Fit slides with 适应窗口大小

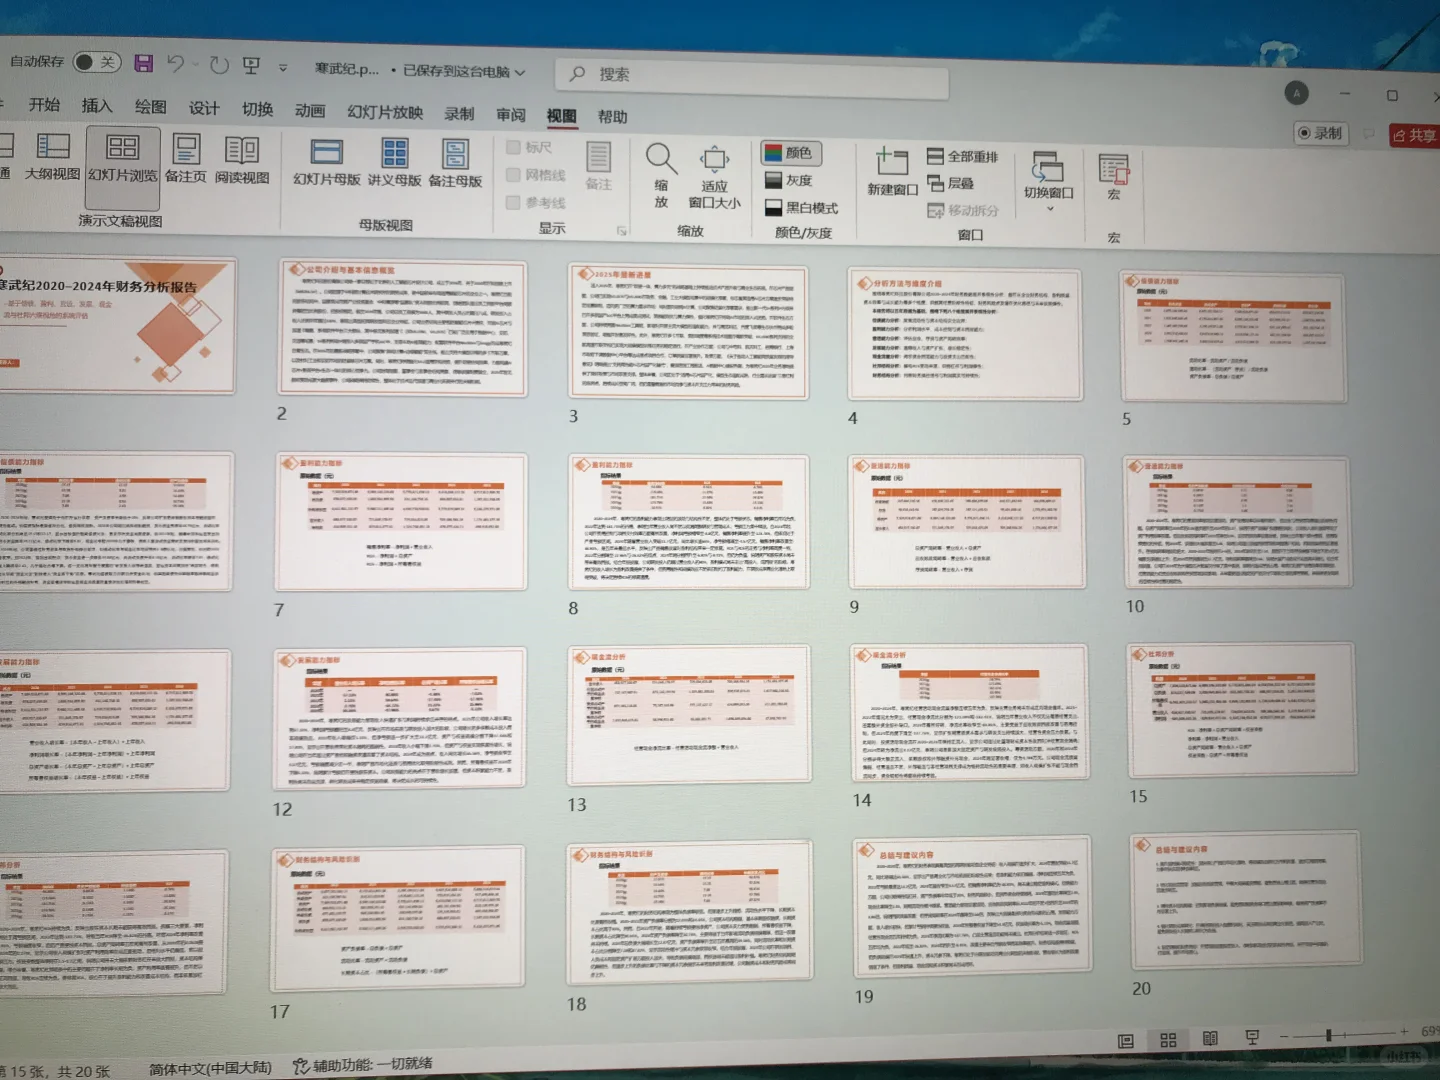pyautogui.click(x=714, y=178)
